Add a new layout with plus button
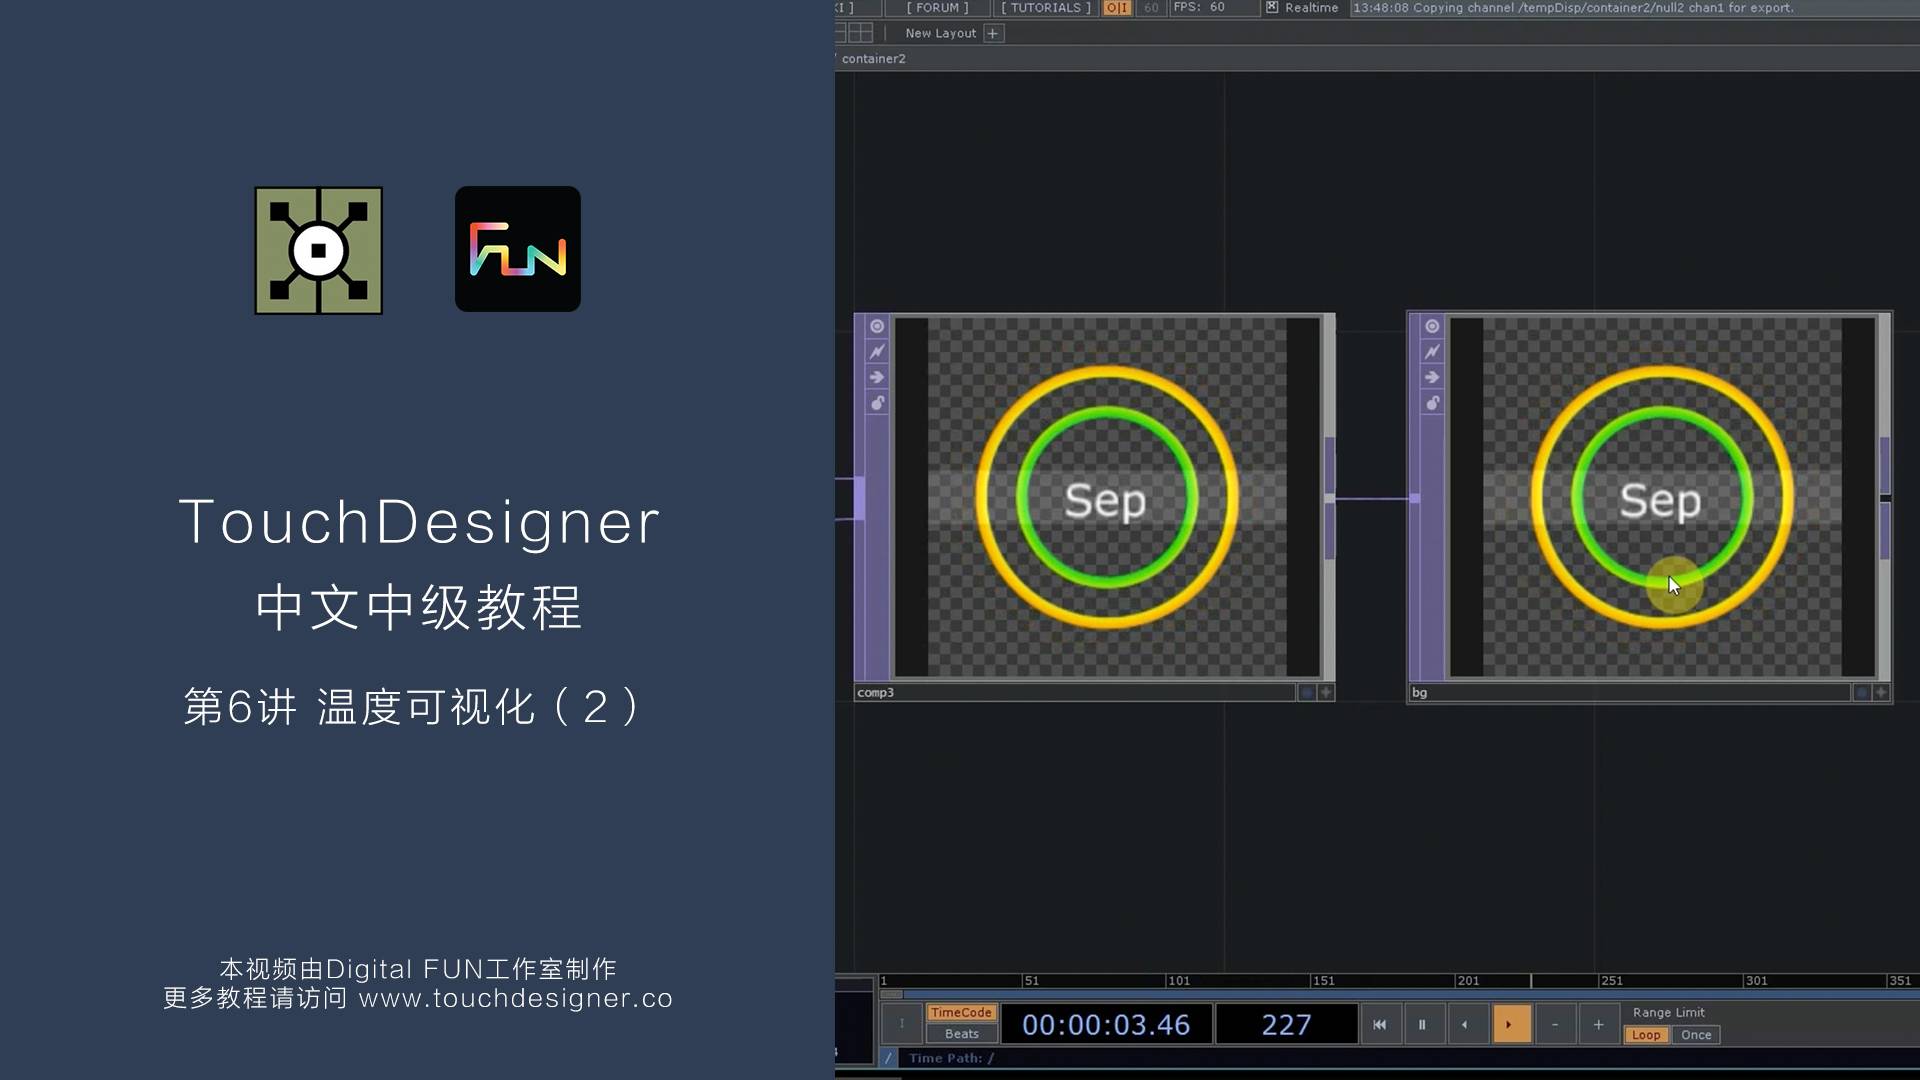This screenshot has width=1920, height=1080. tap(993, 33)
